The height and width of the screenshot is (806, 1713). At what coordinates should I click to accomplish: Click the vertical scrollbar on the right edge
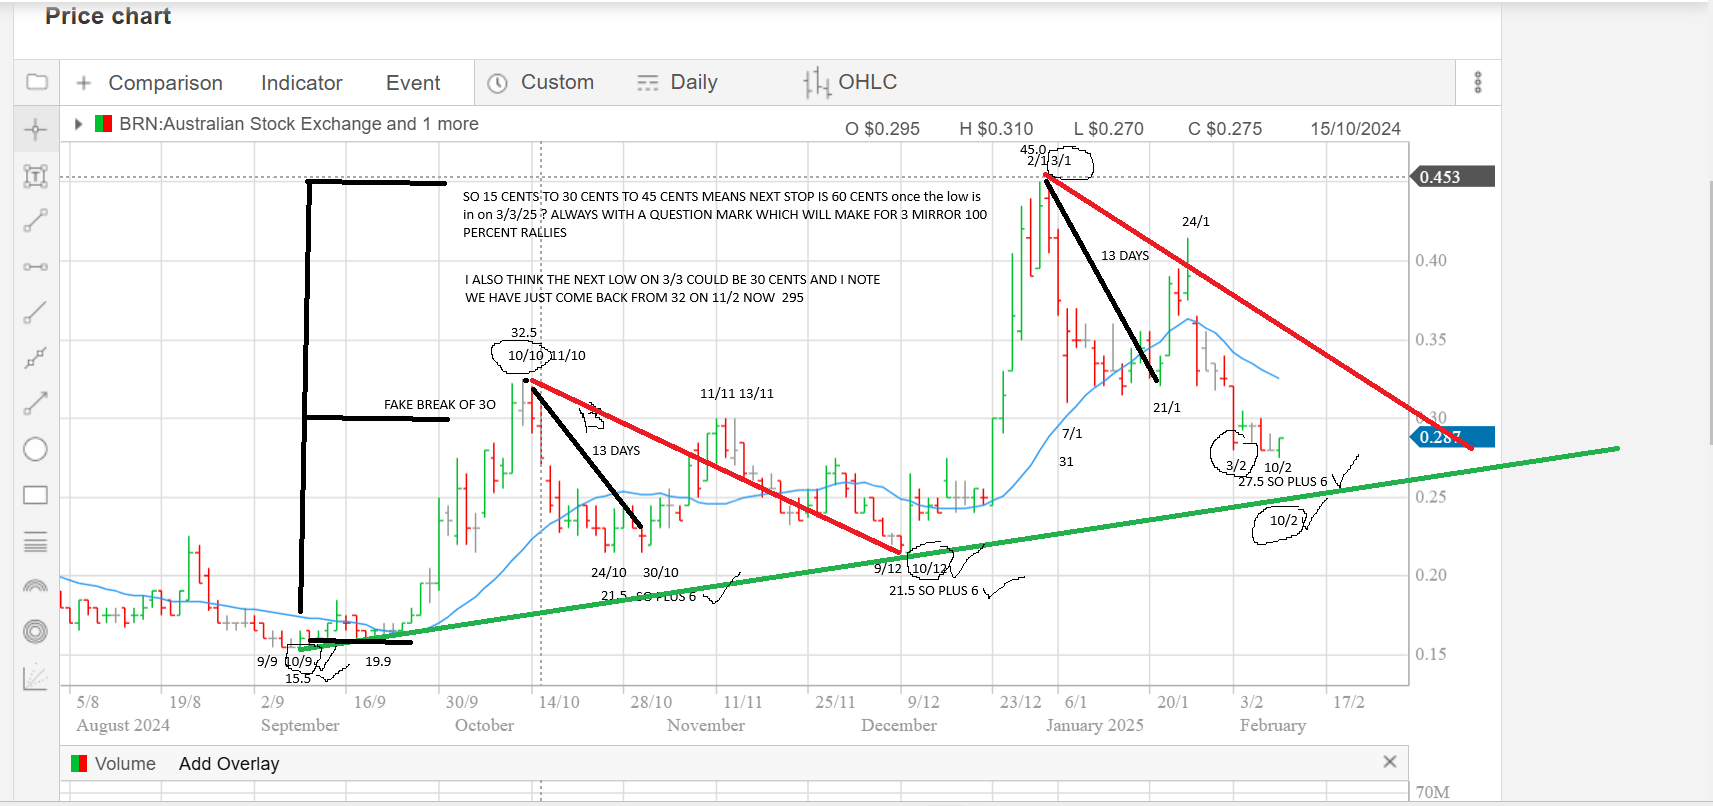tap(1711, 312)
